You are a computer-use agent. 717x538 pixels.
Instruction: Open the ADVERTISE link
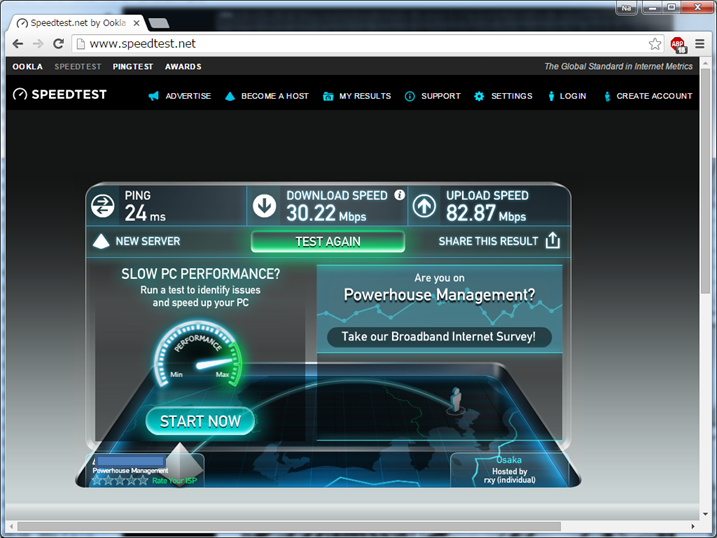point(188,96)
